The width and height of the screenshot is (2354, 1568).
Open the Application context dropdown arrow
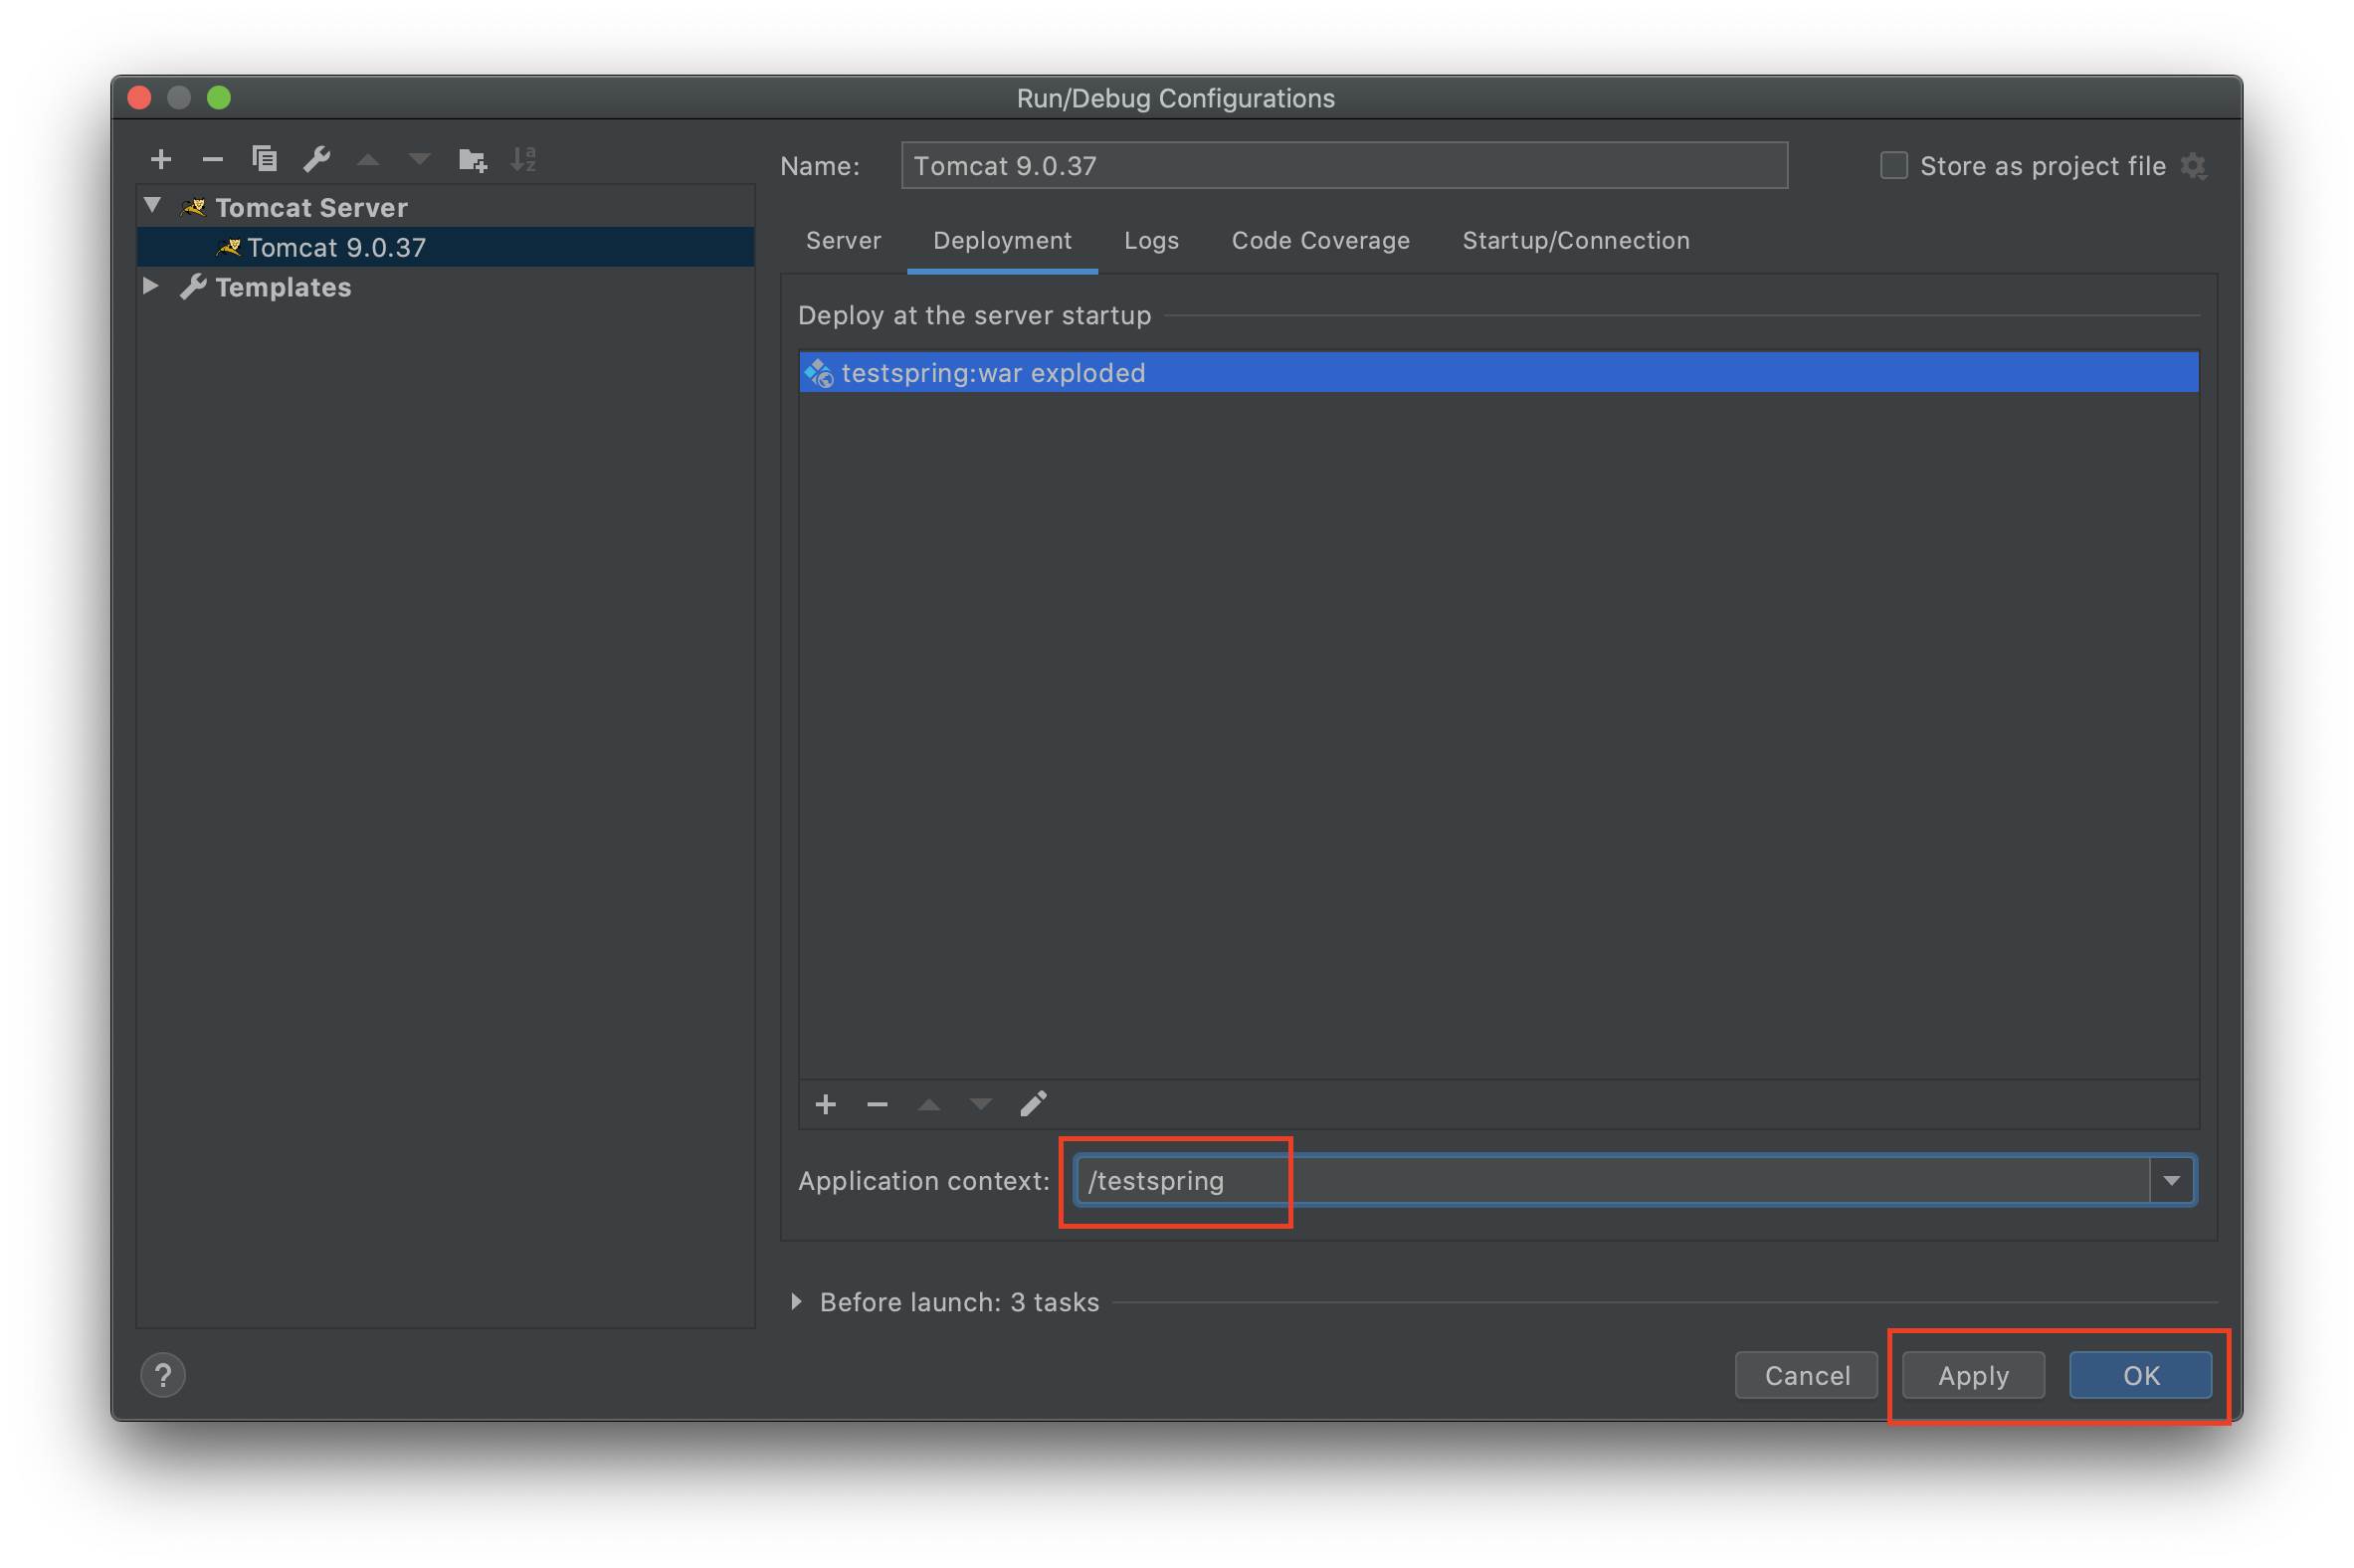tap(2171, 1181)
